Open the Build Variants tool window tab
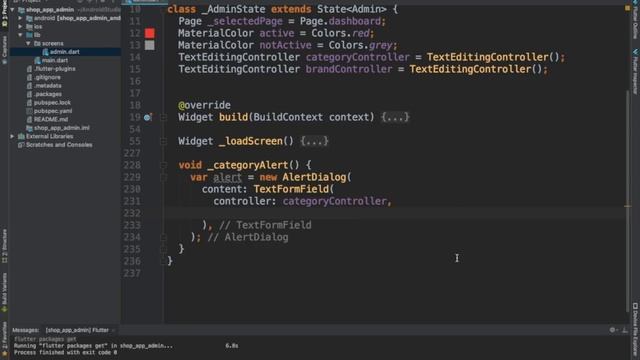This screenshot has height=360, width=640. coord(4,293)
